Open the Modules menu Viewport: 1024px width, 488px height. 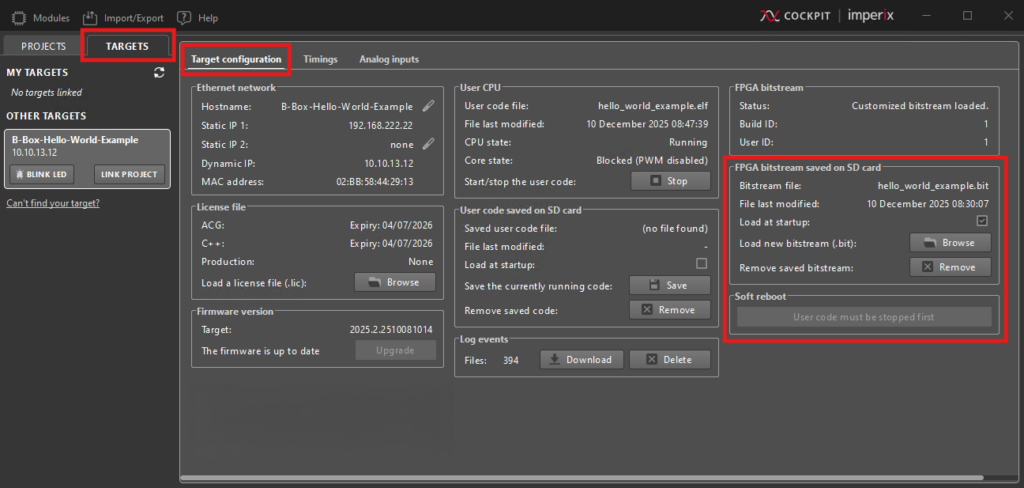pyautogui.click(x=42, y=18)
